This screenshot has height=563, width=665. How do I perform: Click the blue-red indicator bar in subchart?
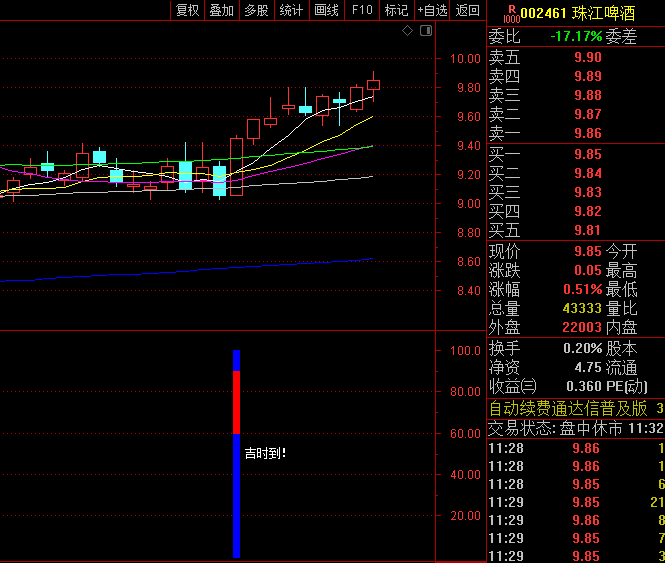click(237, 454)
